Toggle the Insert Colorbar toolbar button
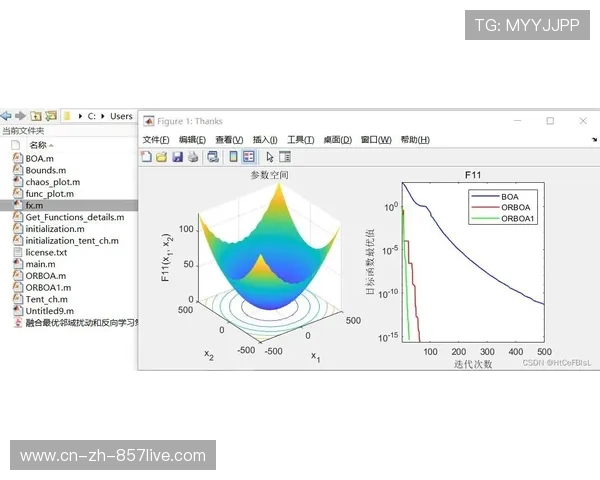Screen dimensions: 600x480 (233, 157)
